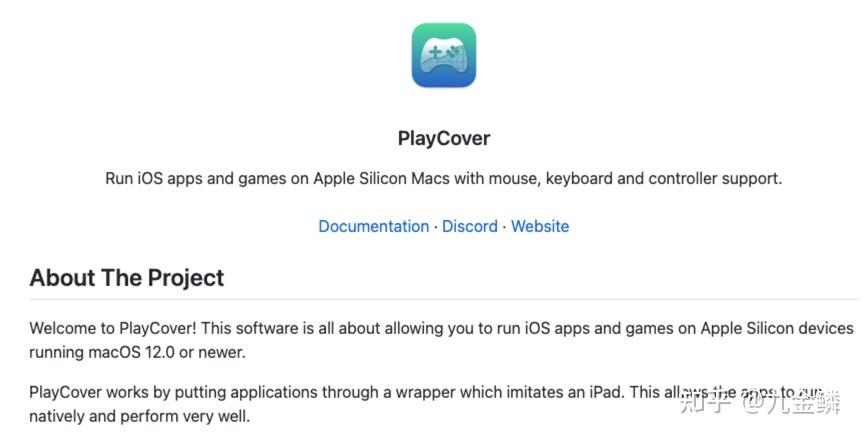
Task: Click the tagline starting with Run iOS apps
Action: 444,179
